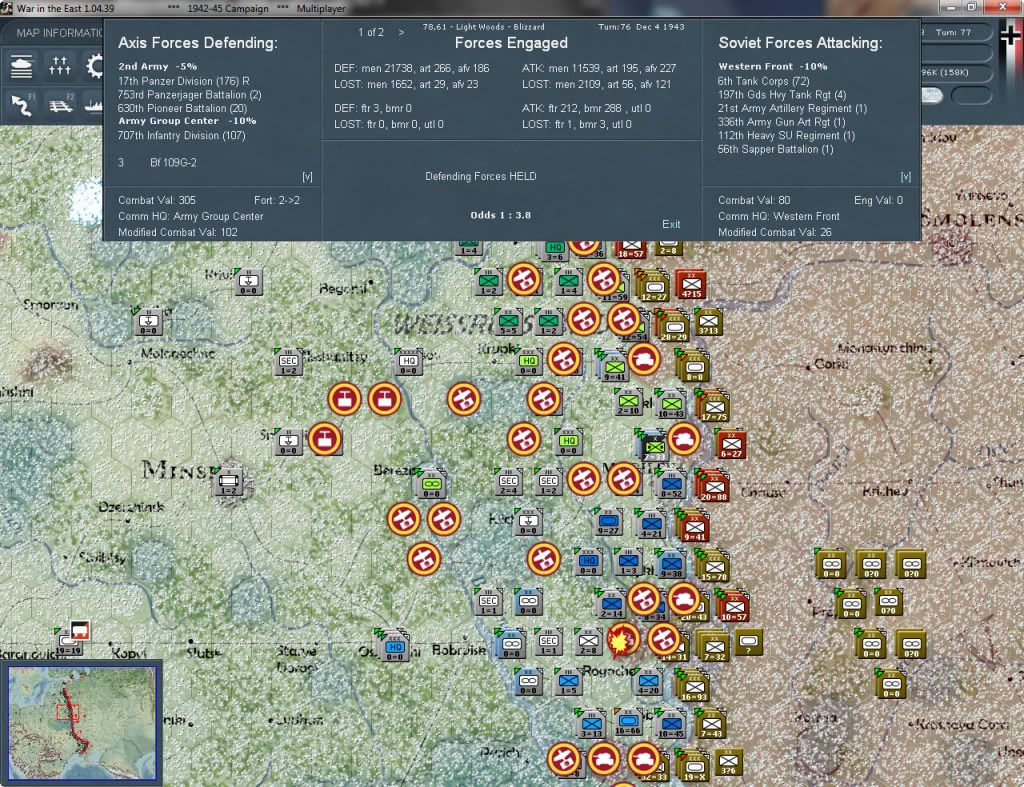Select the F2 rail mode icon
The image size is (1024, 787).
point(61,104)
